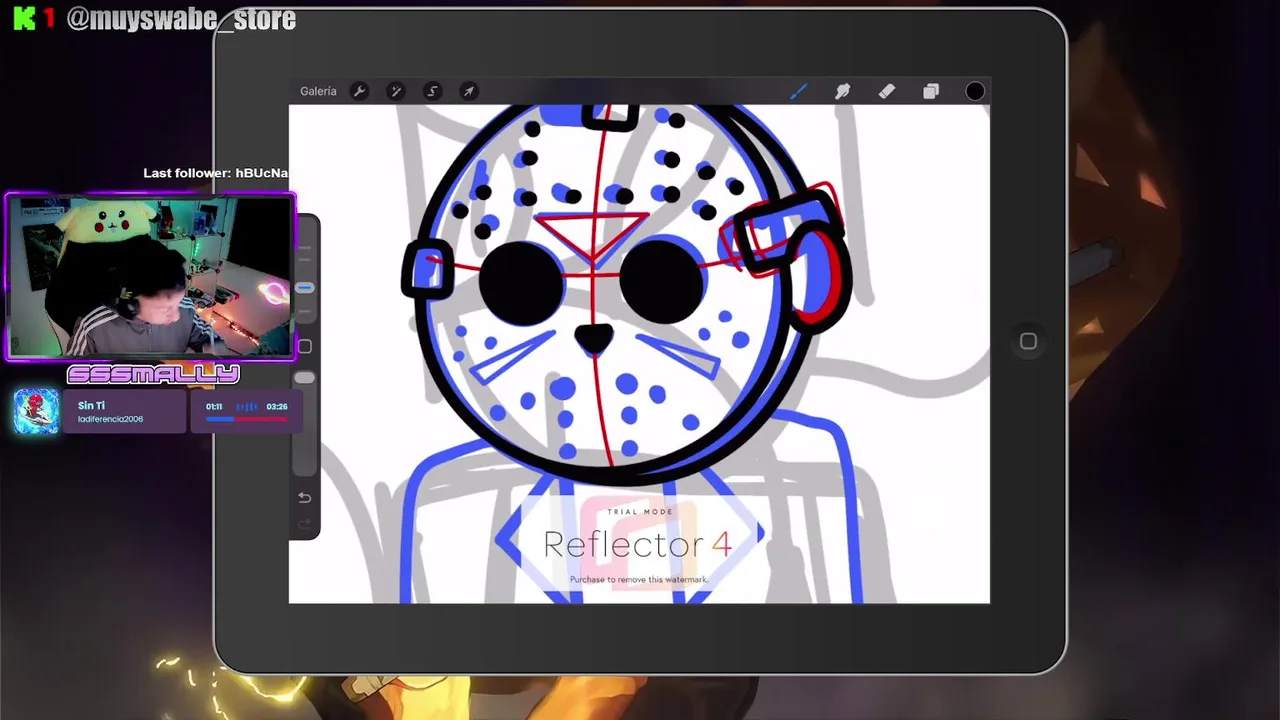Viewport: 1280px width, 720px height.
Task: Click the elapsed time 01:11
Action: 214,407
